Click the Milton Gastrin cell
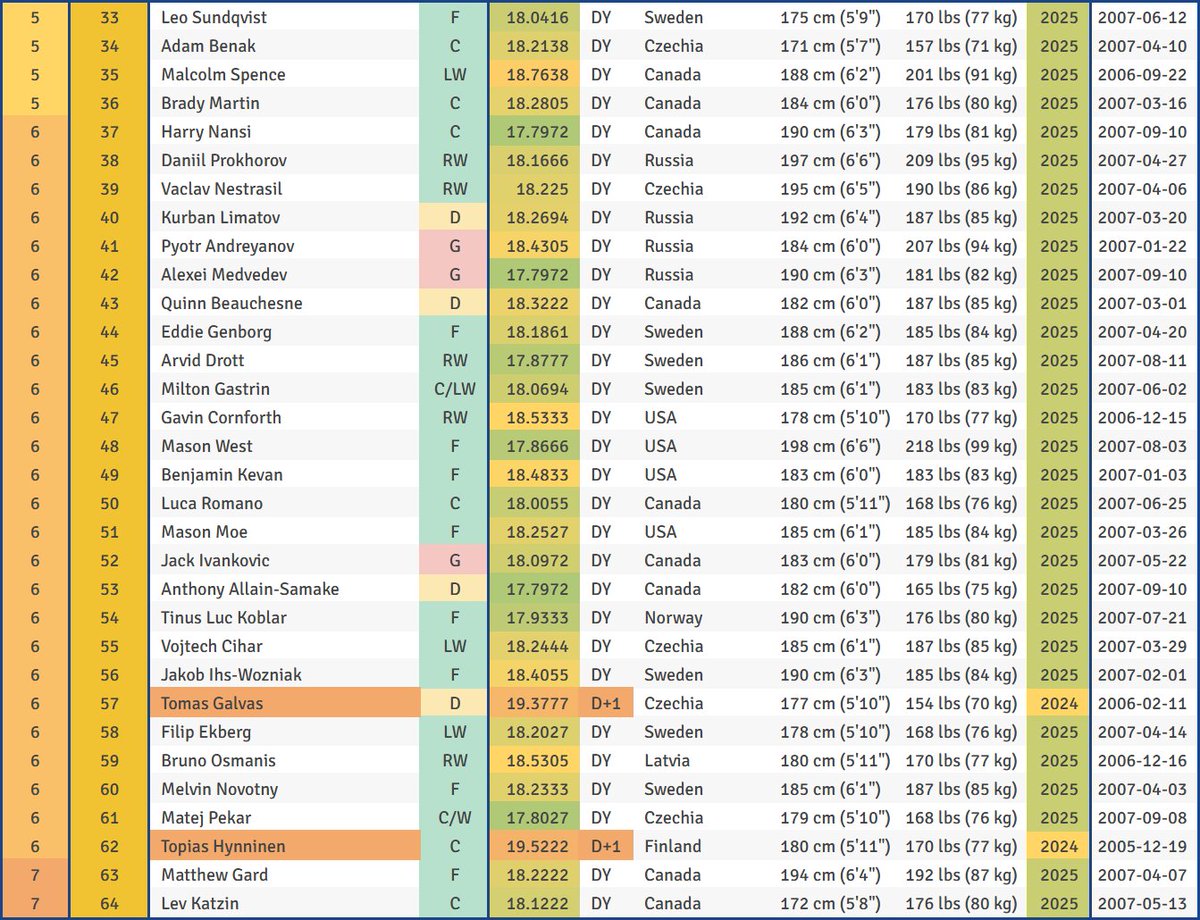This screenshot has width=1200, height=920. [284, 389]
